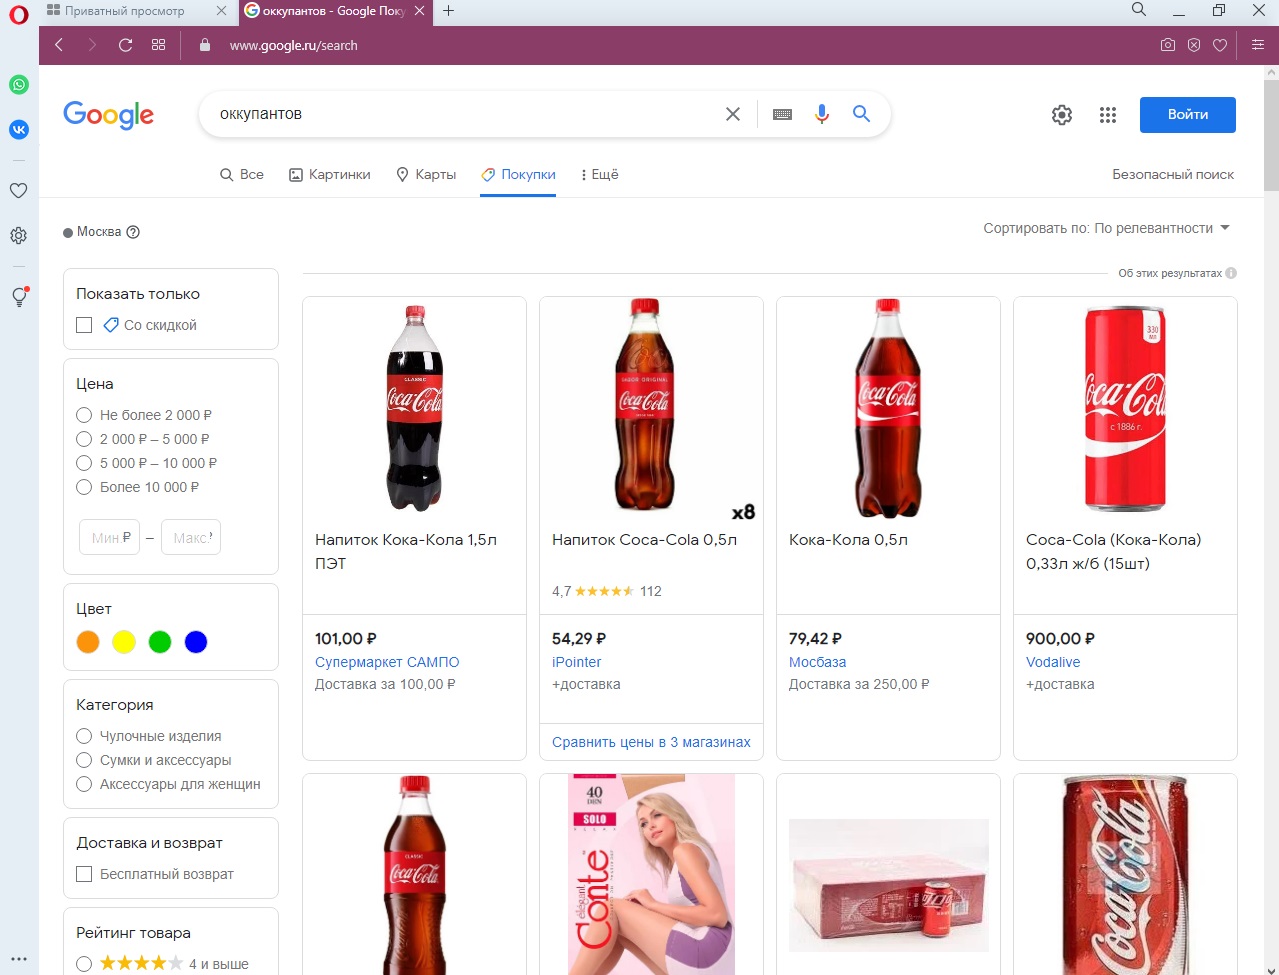The width and height of the screenshot is (1279, 975).
Task: Open 'Напиток Кока-Кола 1,5л ПЭТ' product image
Action: pyautogui.click(x=414, y=407)
